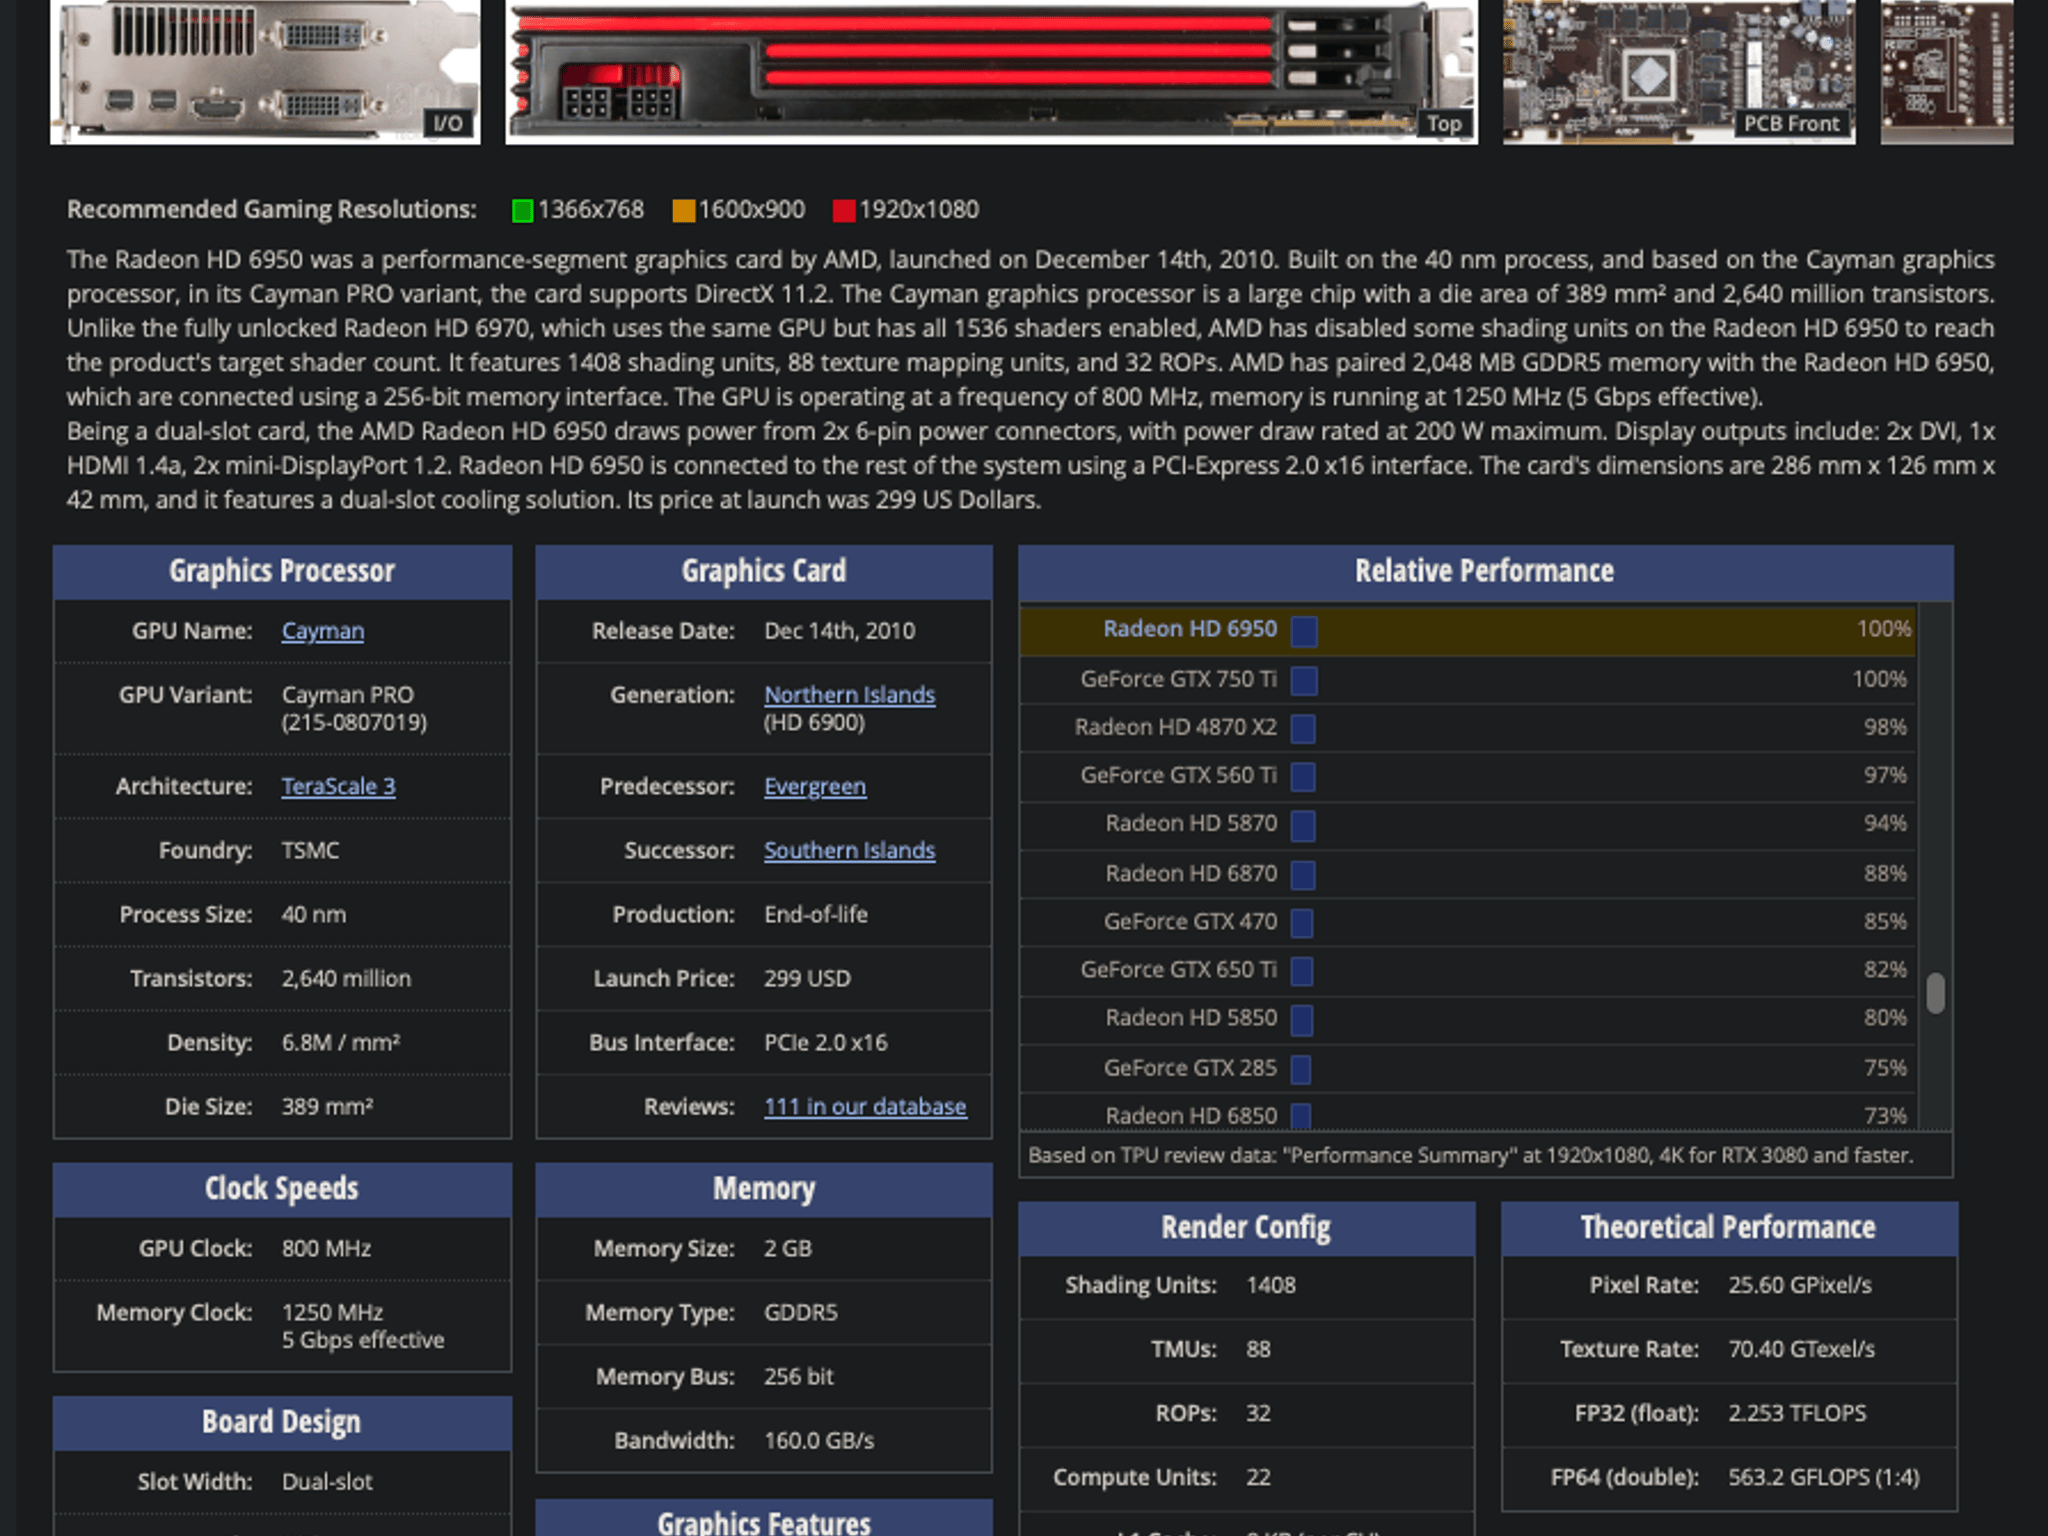Image resolution: width=2048 pixels, height=1536 pixels.
Task: Click the GeForce GTX 560 Ti performance bar
Action: (1303, 777)
